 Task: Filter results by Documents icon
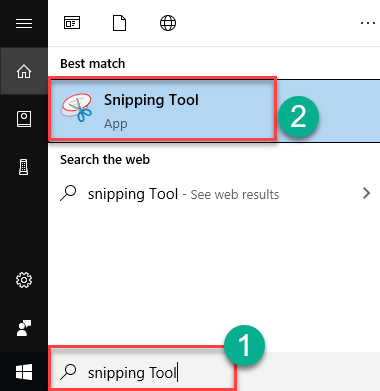coord(120,23)
